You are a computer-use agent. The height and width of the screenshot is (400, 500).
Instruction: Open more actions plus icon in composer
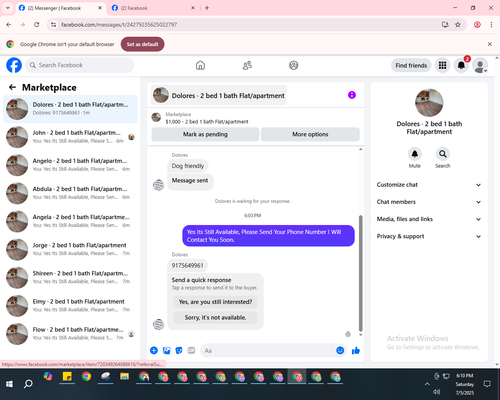154,350
